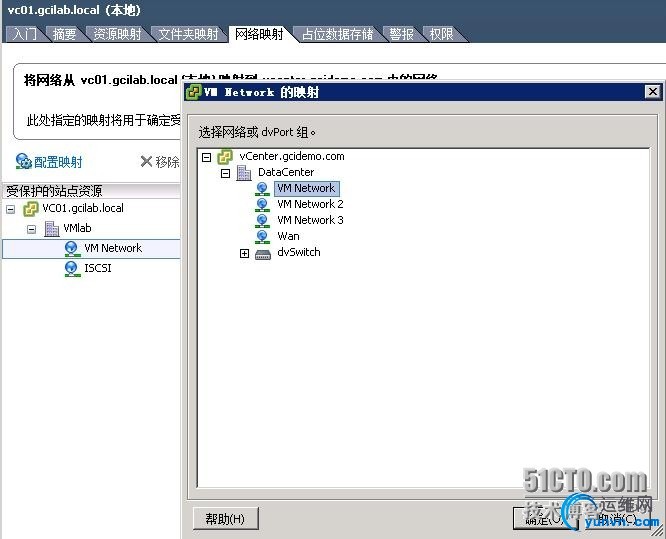The height and width of the screenshot is (539, 666).
Task: Collapse the VMlab datacenter node
Action: pos(31,229)
